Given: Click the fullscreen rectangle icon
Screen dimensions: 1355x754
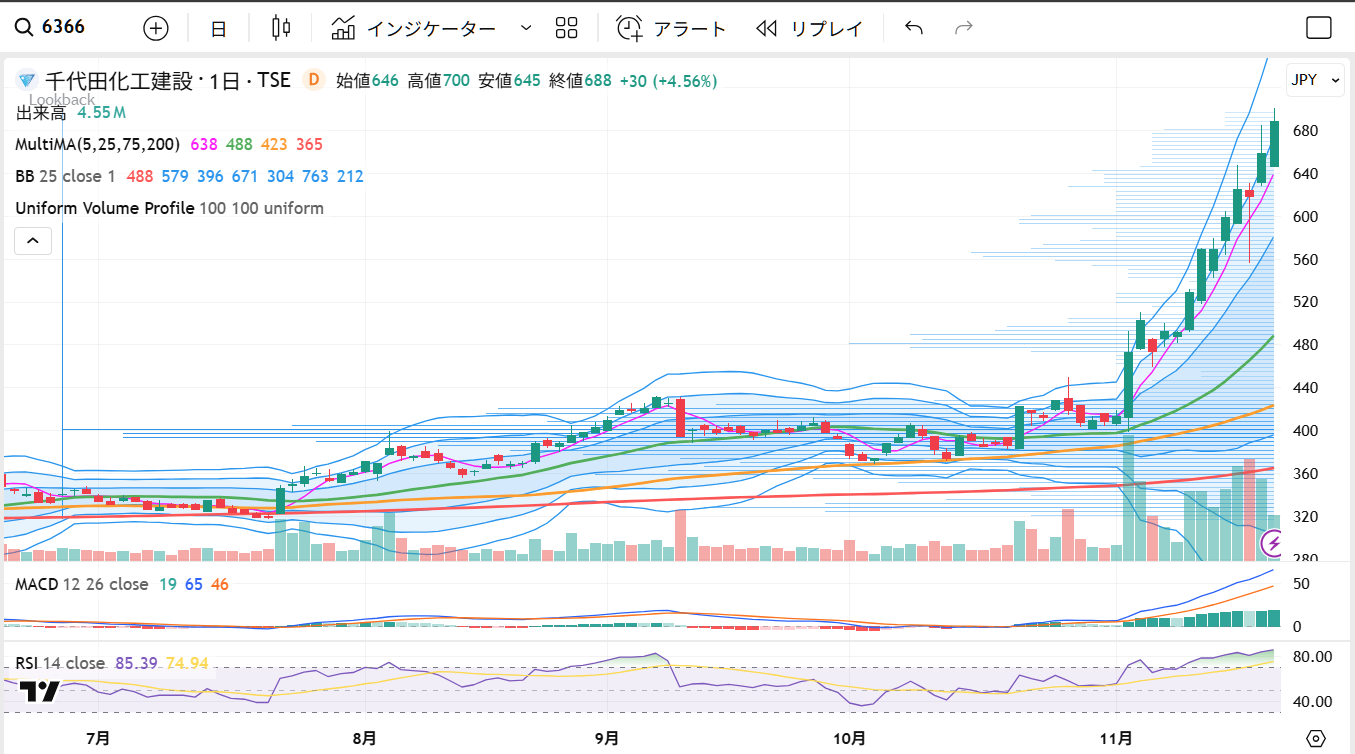Looking at the screenshot, I should pos(1319,28).
